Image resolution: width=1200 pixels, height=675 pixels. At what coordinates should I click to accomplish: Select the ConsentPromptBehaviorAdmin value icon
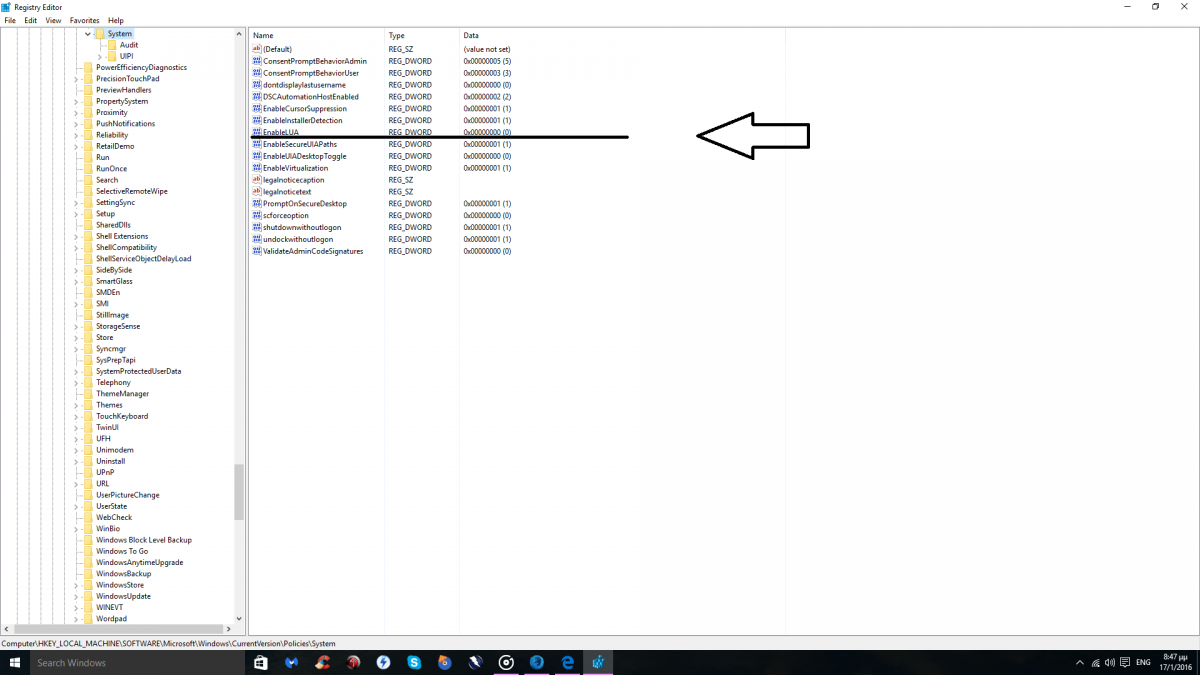tap(257, 61)
